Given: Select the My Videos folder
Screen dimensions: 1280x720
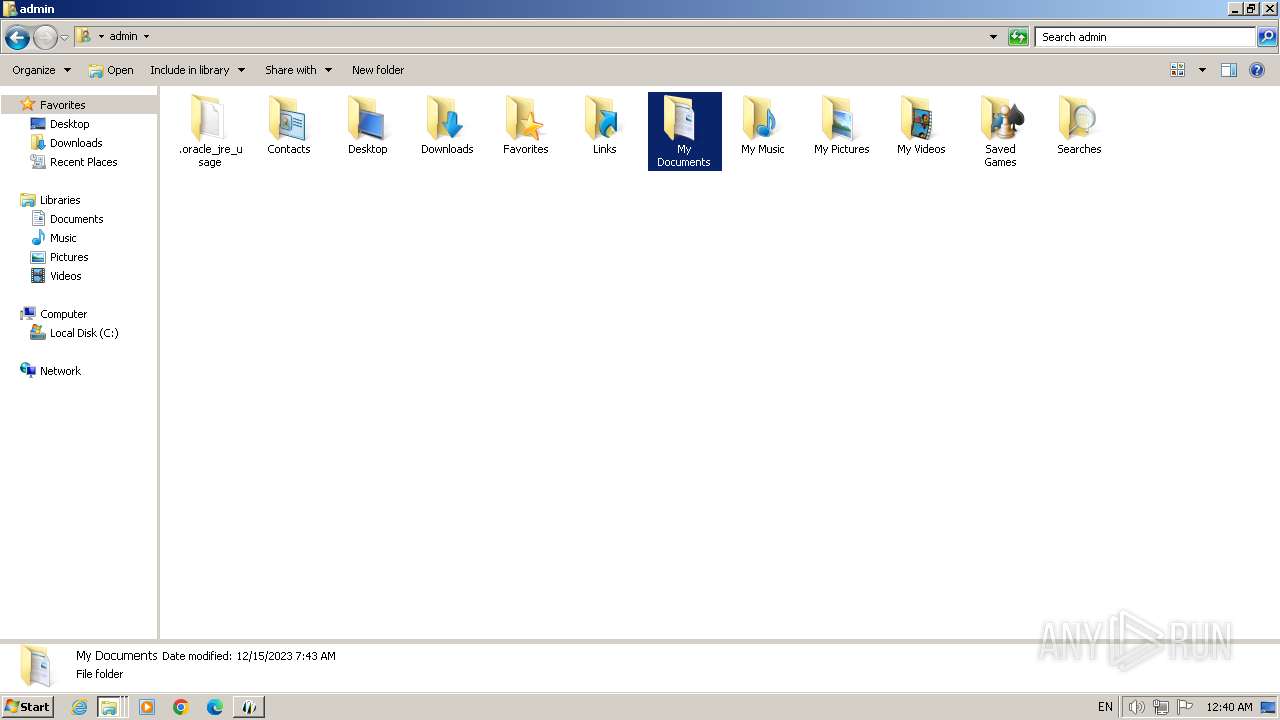Looking at the screenshot, I should (x=920, y=126).
